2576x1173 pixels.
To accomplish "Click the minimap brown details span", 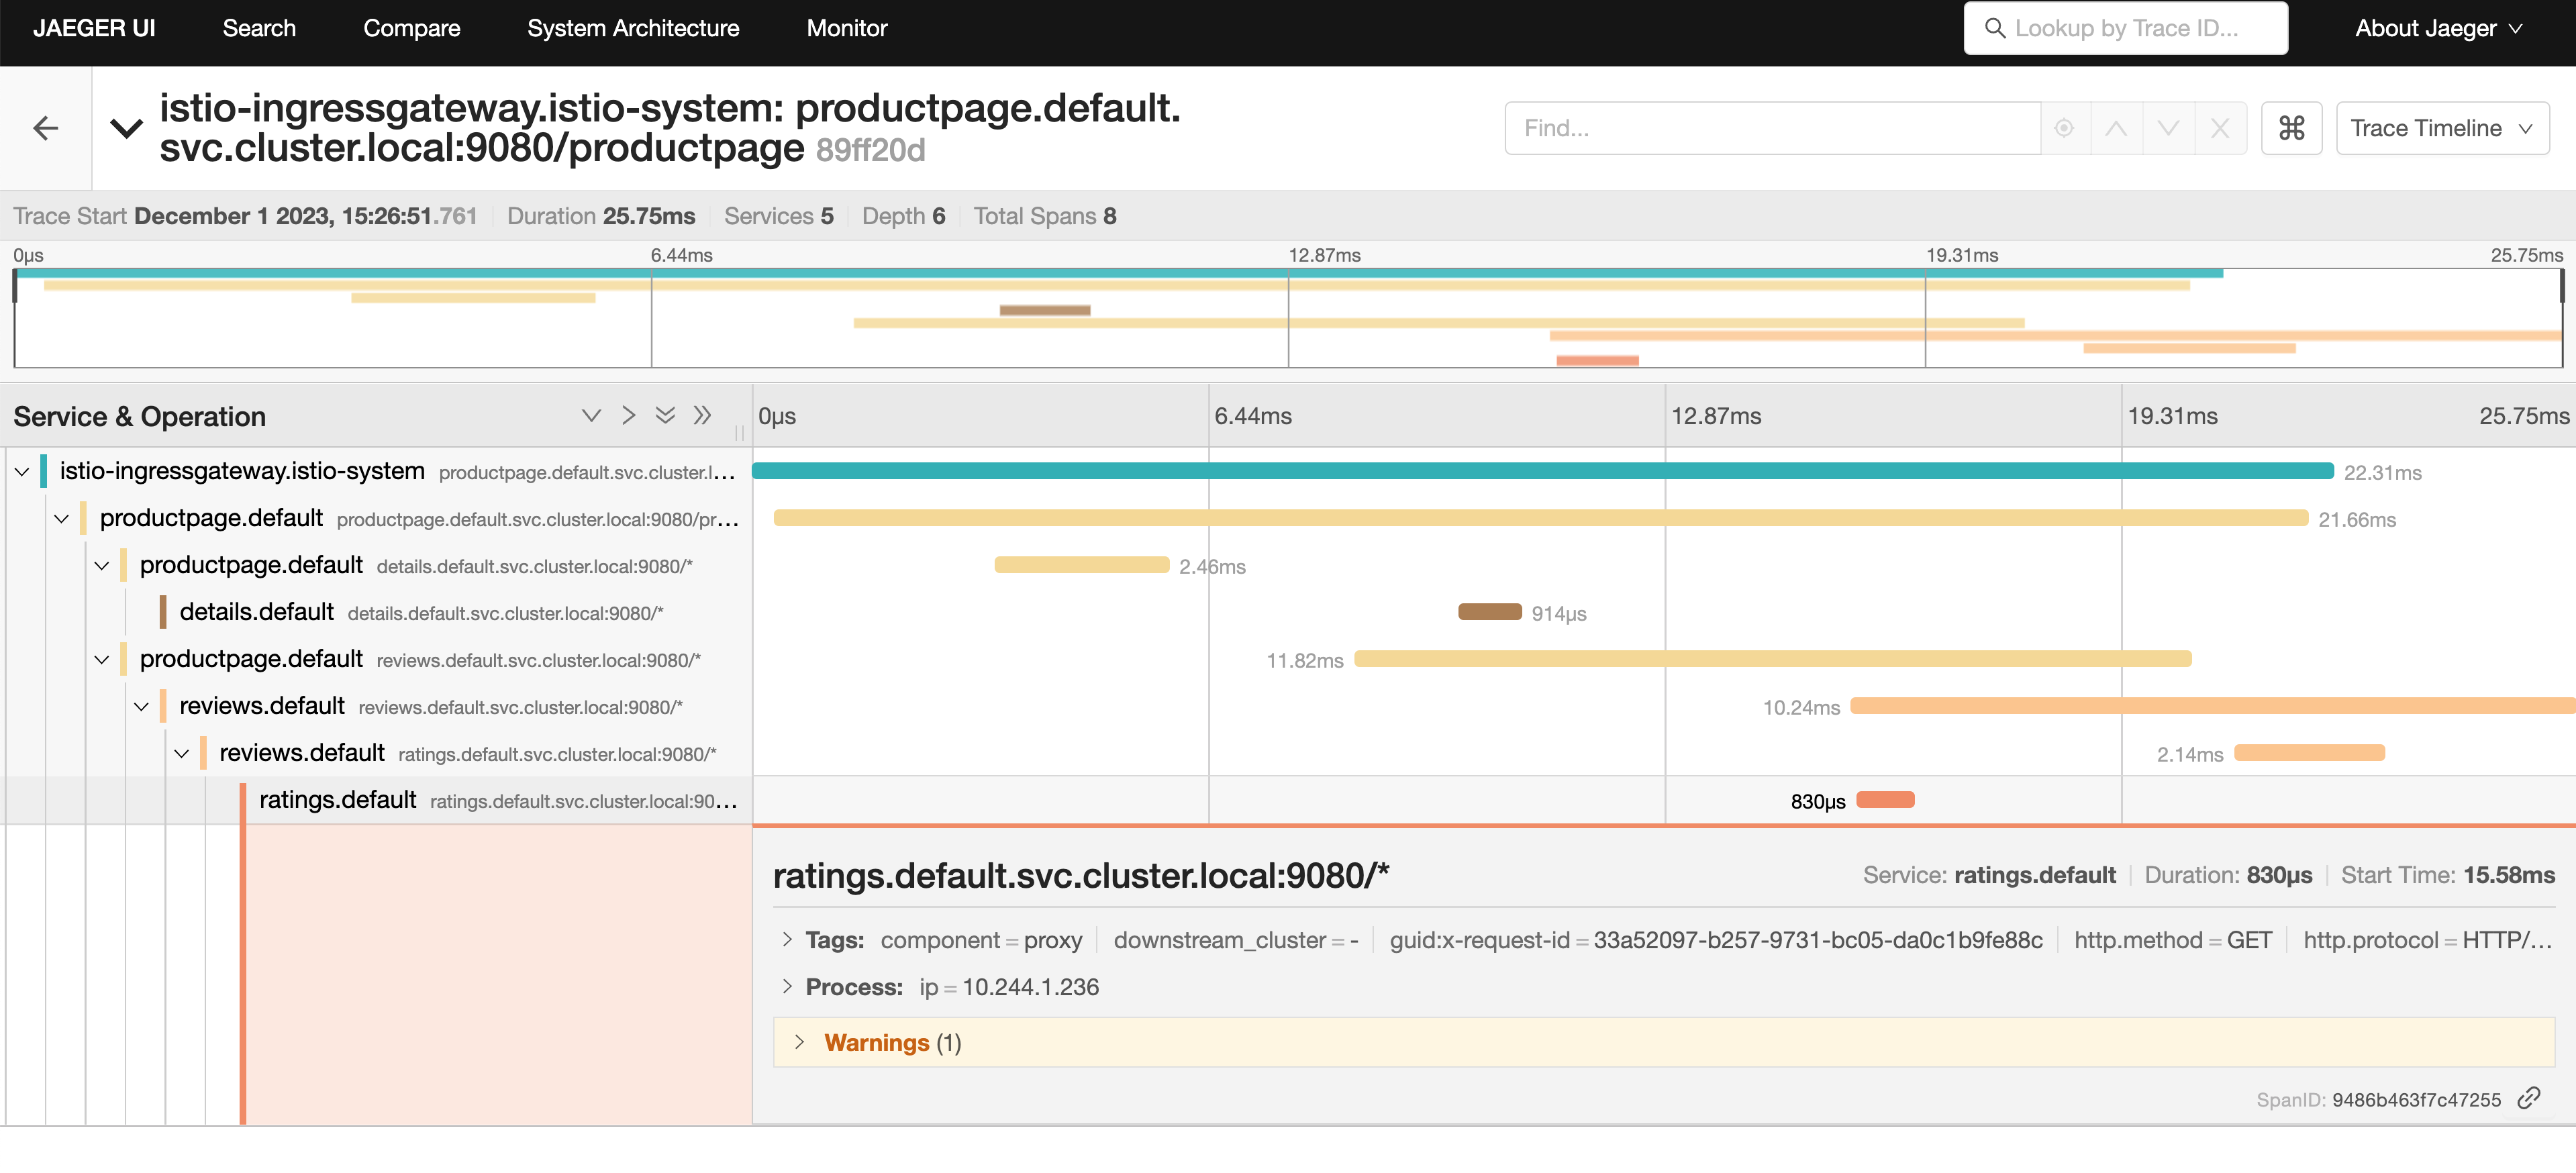I will point(1045,310).
